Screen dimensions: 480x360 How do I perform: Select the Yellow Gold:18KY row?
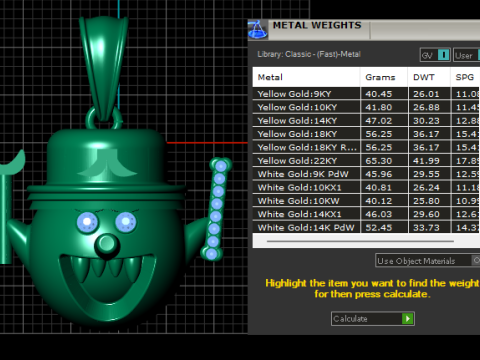(x=366, y=134)
